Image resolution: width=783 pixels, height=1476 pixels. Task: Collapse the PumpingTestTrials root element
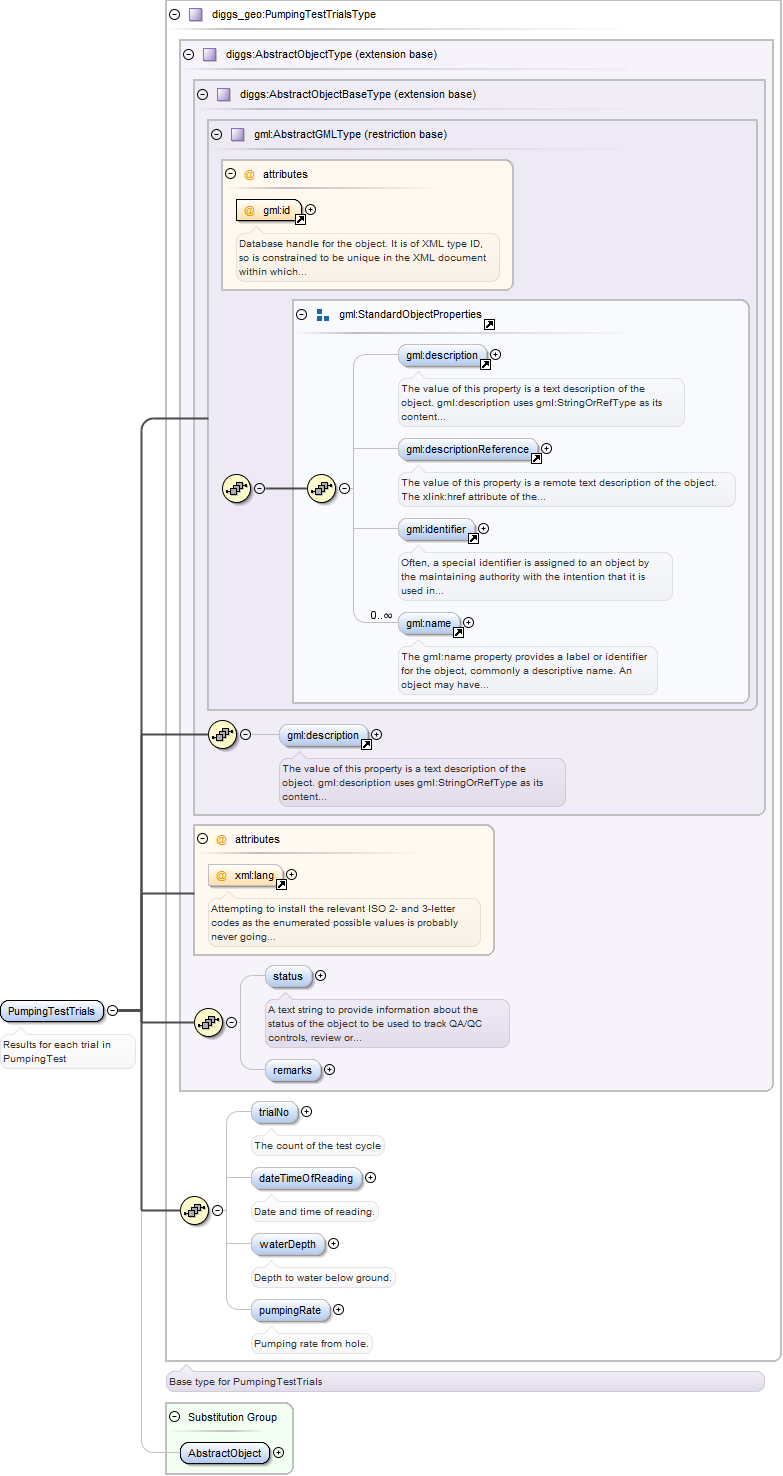[113, 1011]
